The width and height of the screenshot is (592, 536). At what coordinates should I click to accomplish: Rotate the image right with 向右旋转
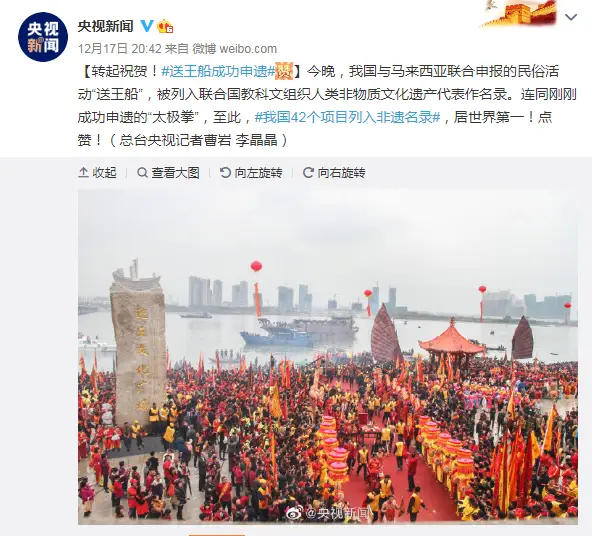(334, 173)
